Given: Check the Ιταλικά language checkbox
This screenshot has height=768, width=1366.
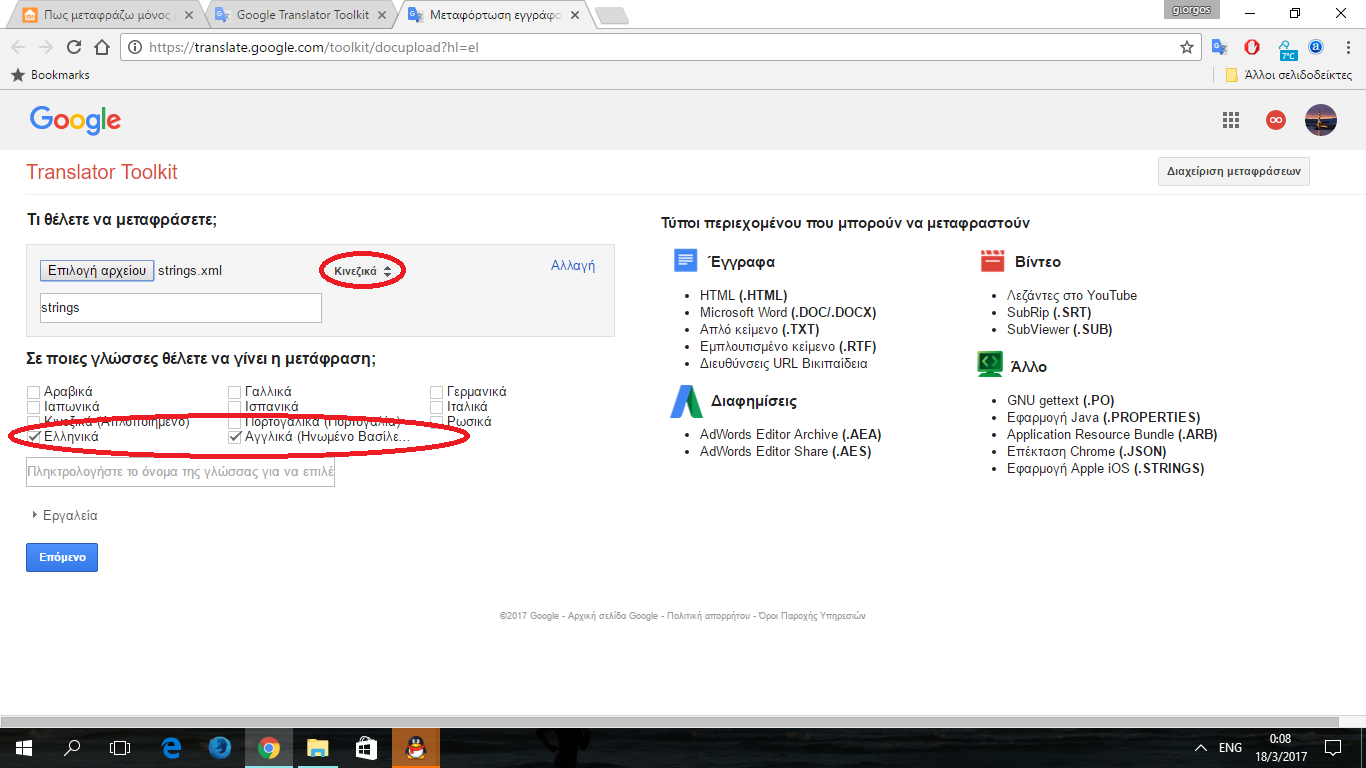Looking at the screenshot, I should (437, 407).
